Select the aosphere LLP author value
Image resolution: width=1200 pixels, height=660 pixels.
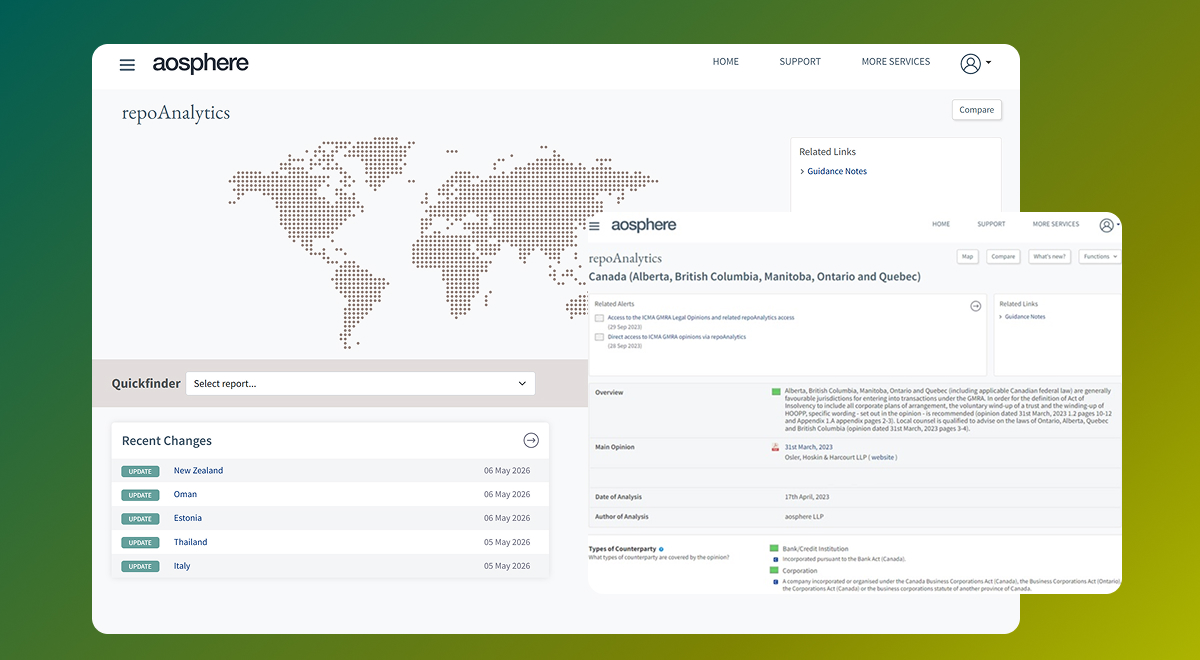click(803, 517)
